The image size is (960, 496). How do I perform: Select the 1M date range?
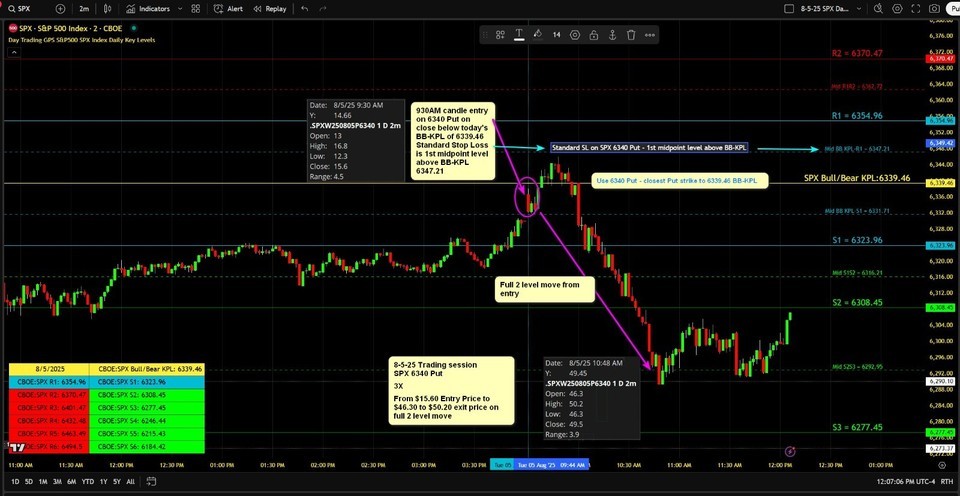point(43,482)
